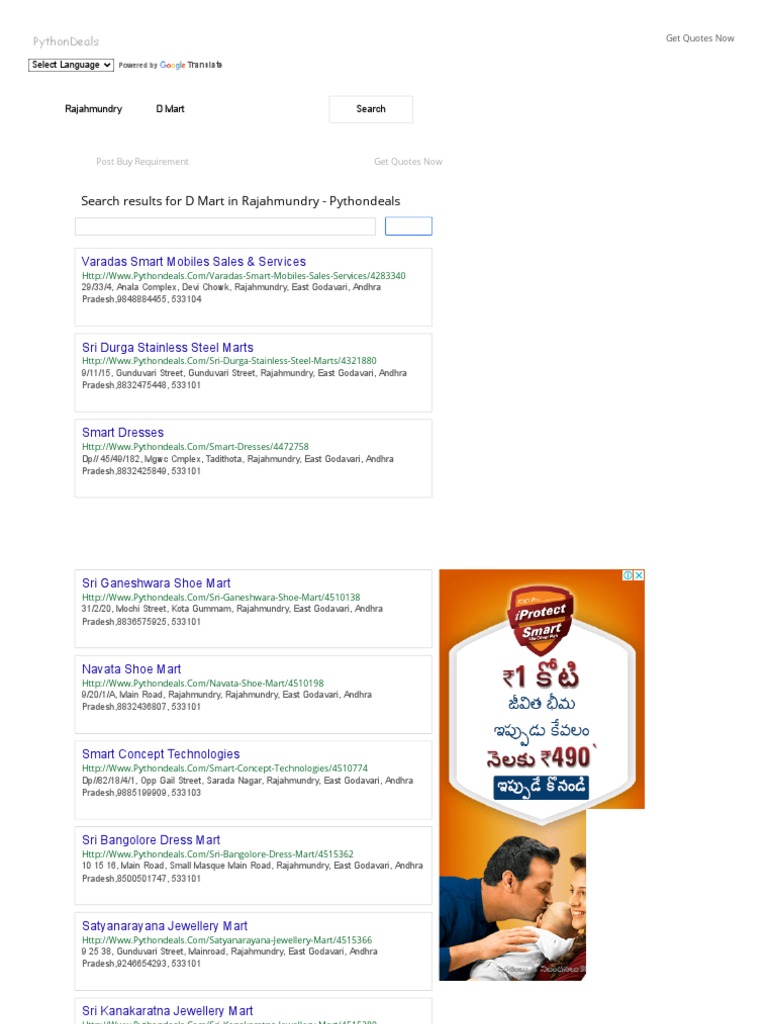Open Navata Shoe Mart listing
The height and width of the screenshot is (1024, 768).
point(131,669)
